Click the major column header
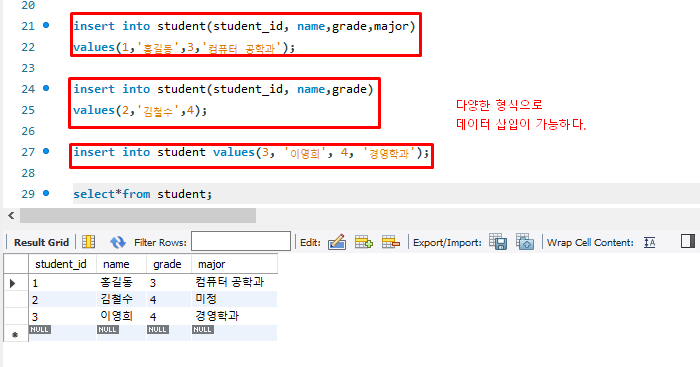700x367 pixels. [x=234, y=264]
